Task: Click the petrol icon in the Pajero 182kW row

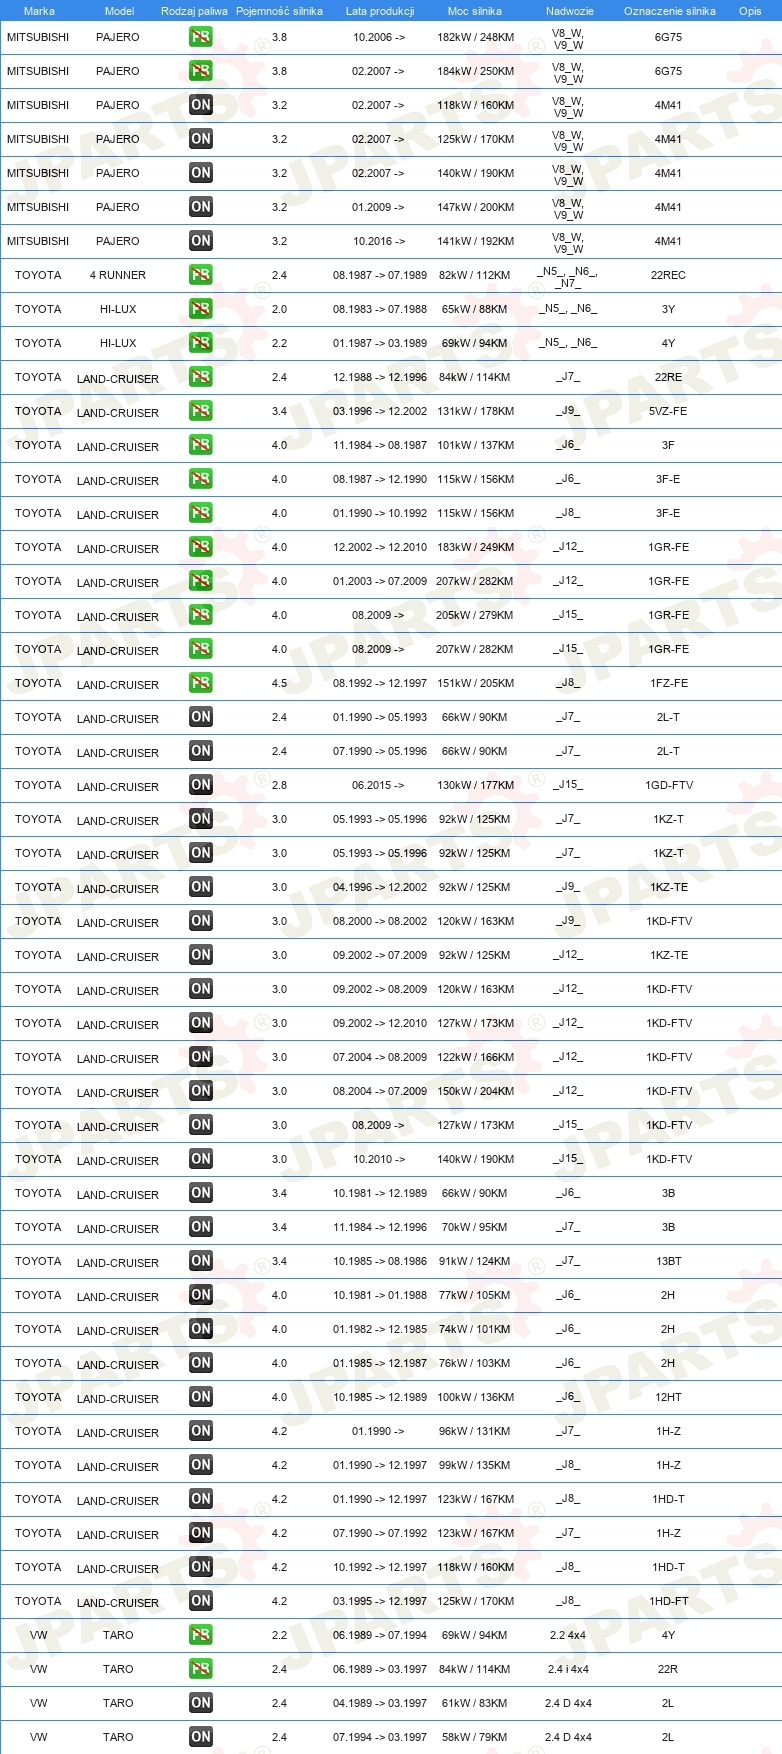Action: [201, 37]
